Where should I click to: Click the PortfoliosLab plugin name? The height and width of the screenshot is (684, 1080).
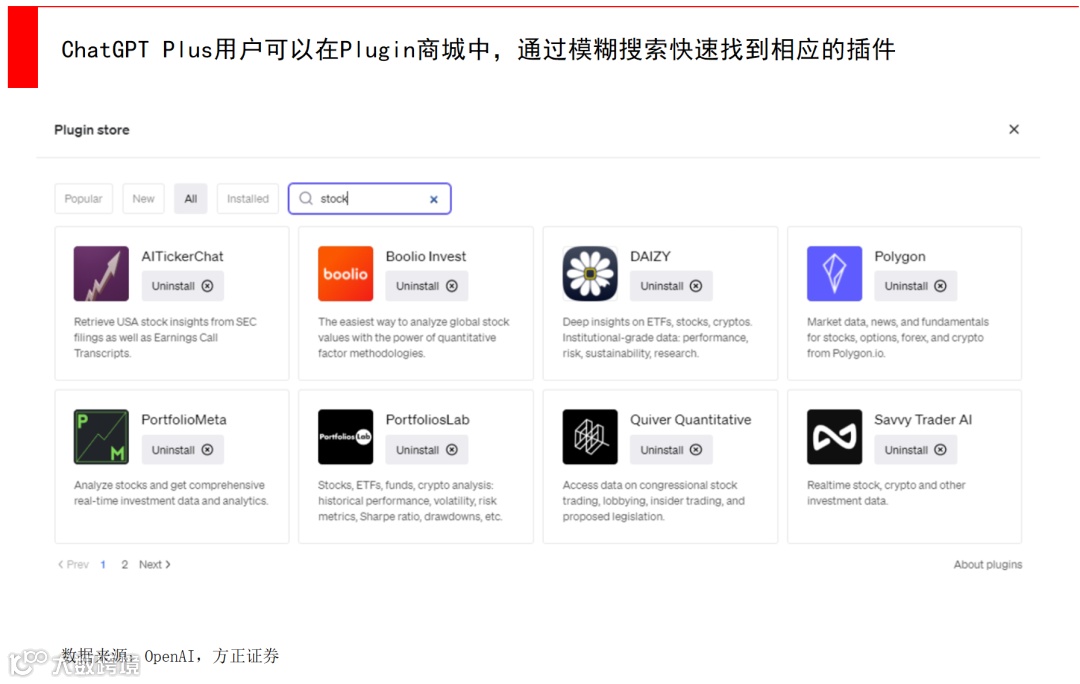tap(427, 419)
